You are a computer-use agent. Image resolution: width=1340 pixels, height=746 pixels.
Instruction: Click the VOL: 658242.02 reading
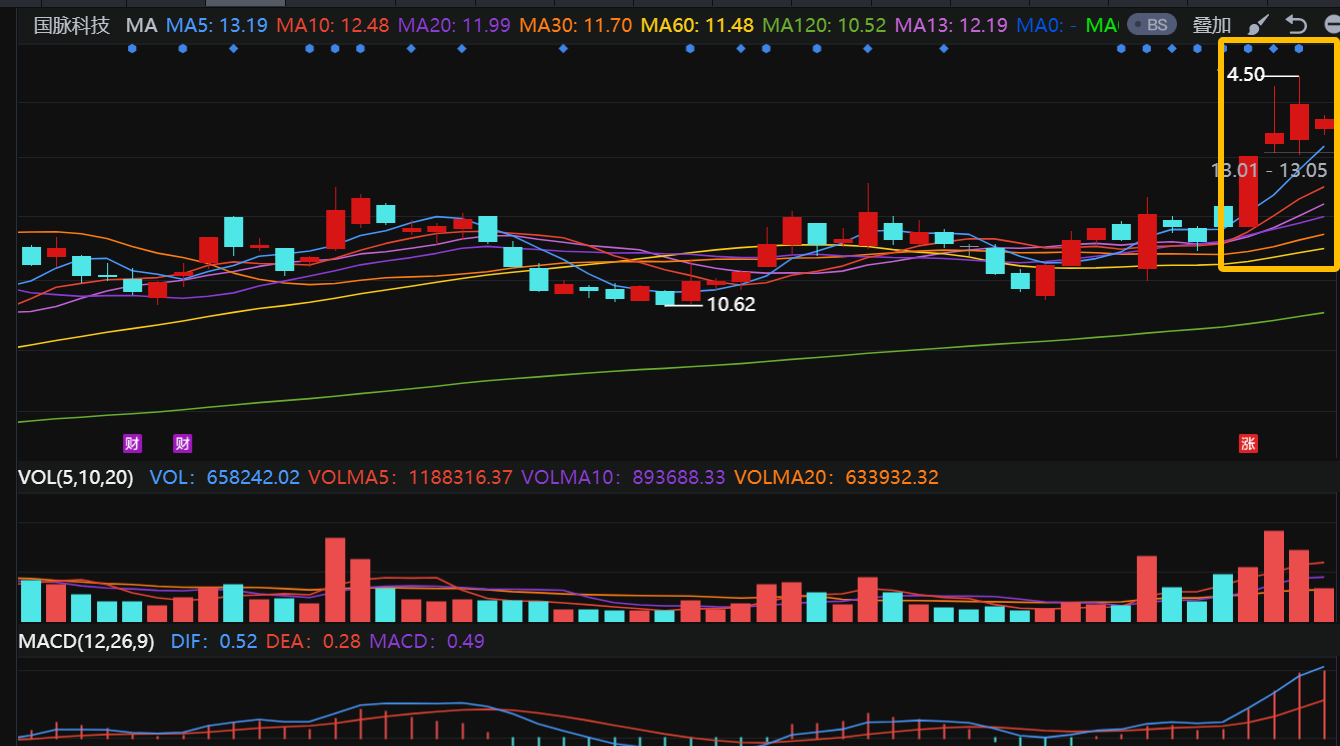(224, 478)
